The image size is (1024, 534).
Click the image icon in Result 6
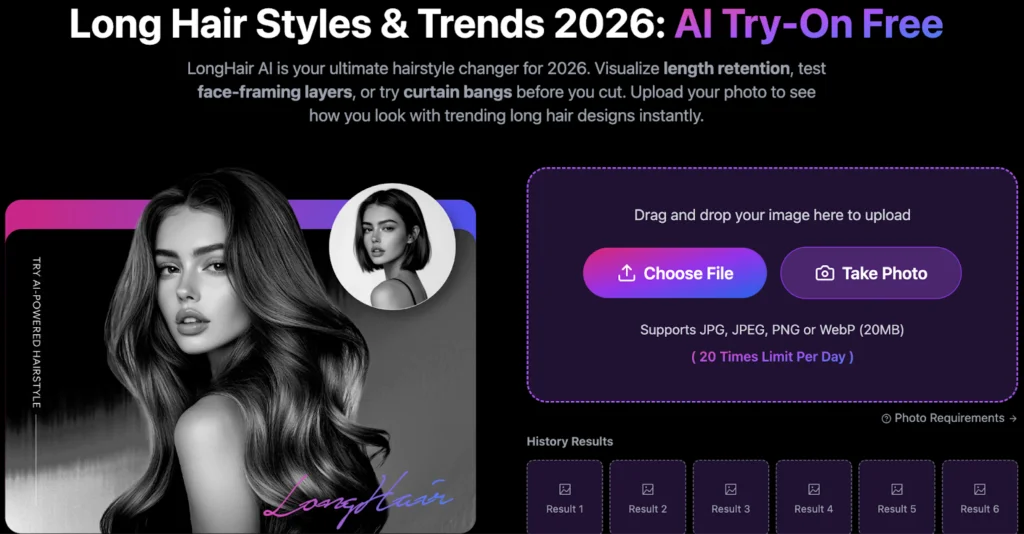coord(980,489)
